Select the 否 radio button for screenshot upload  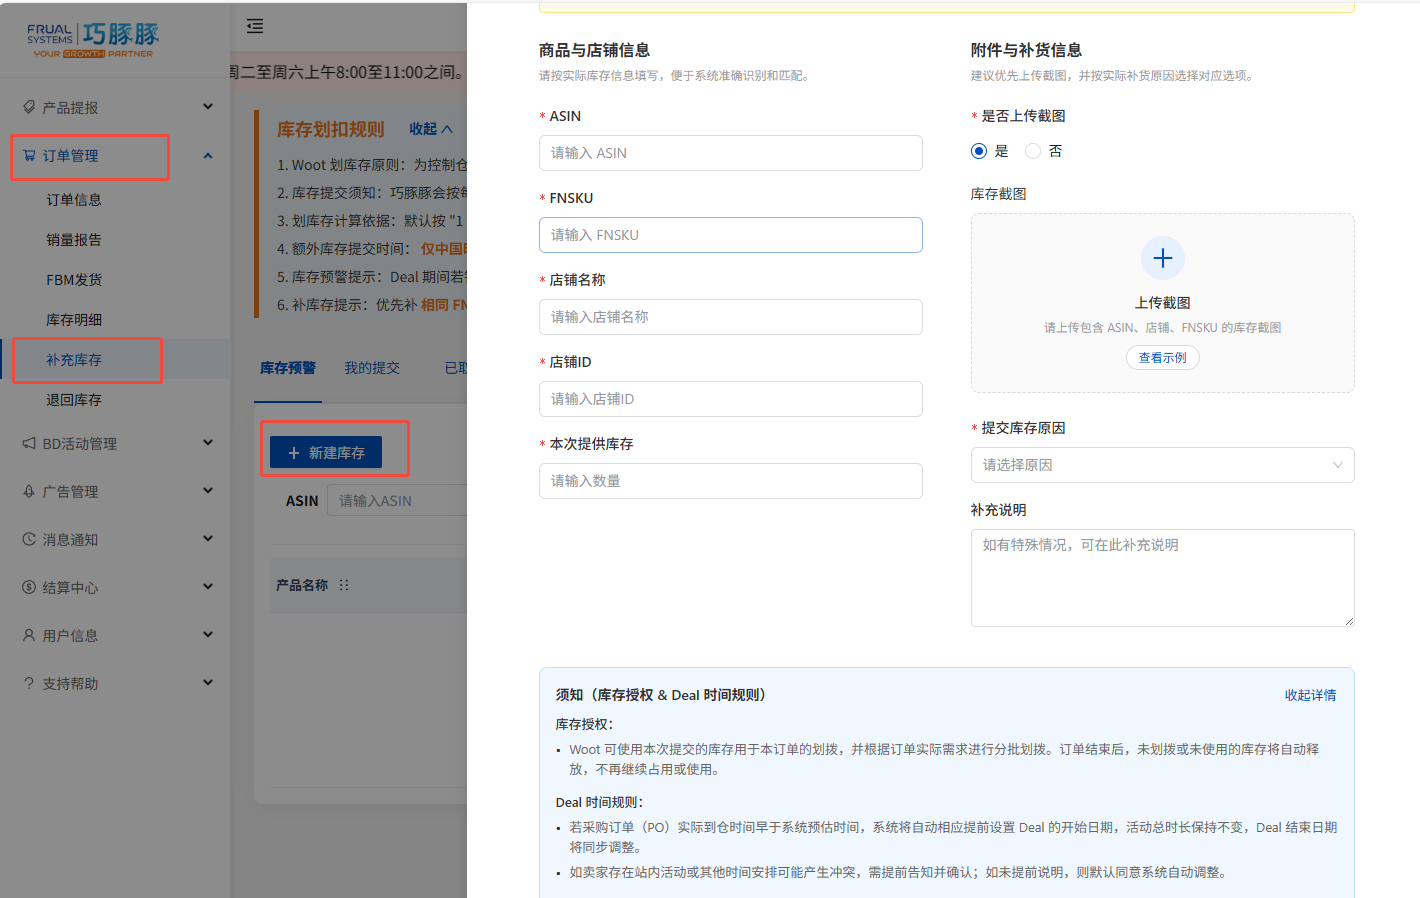[x=1033, y=151]
